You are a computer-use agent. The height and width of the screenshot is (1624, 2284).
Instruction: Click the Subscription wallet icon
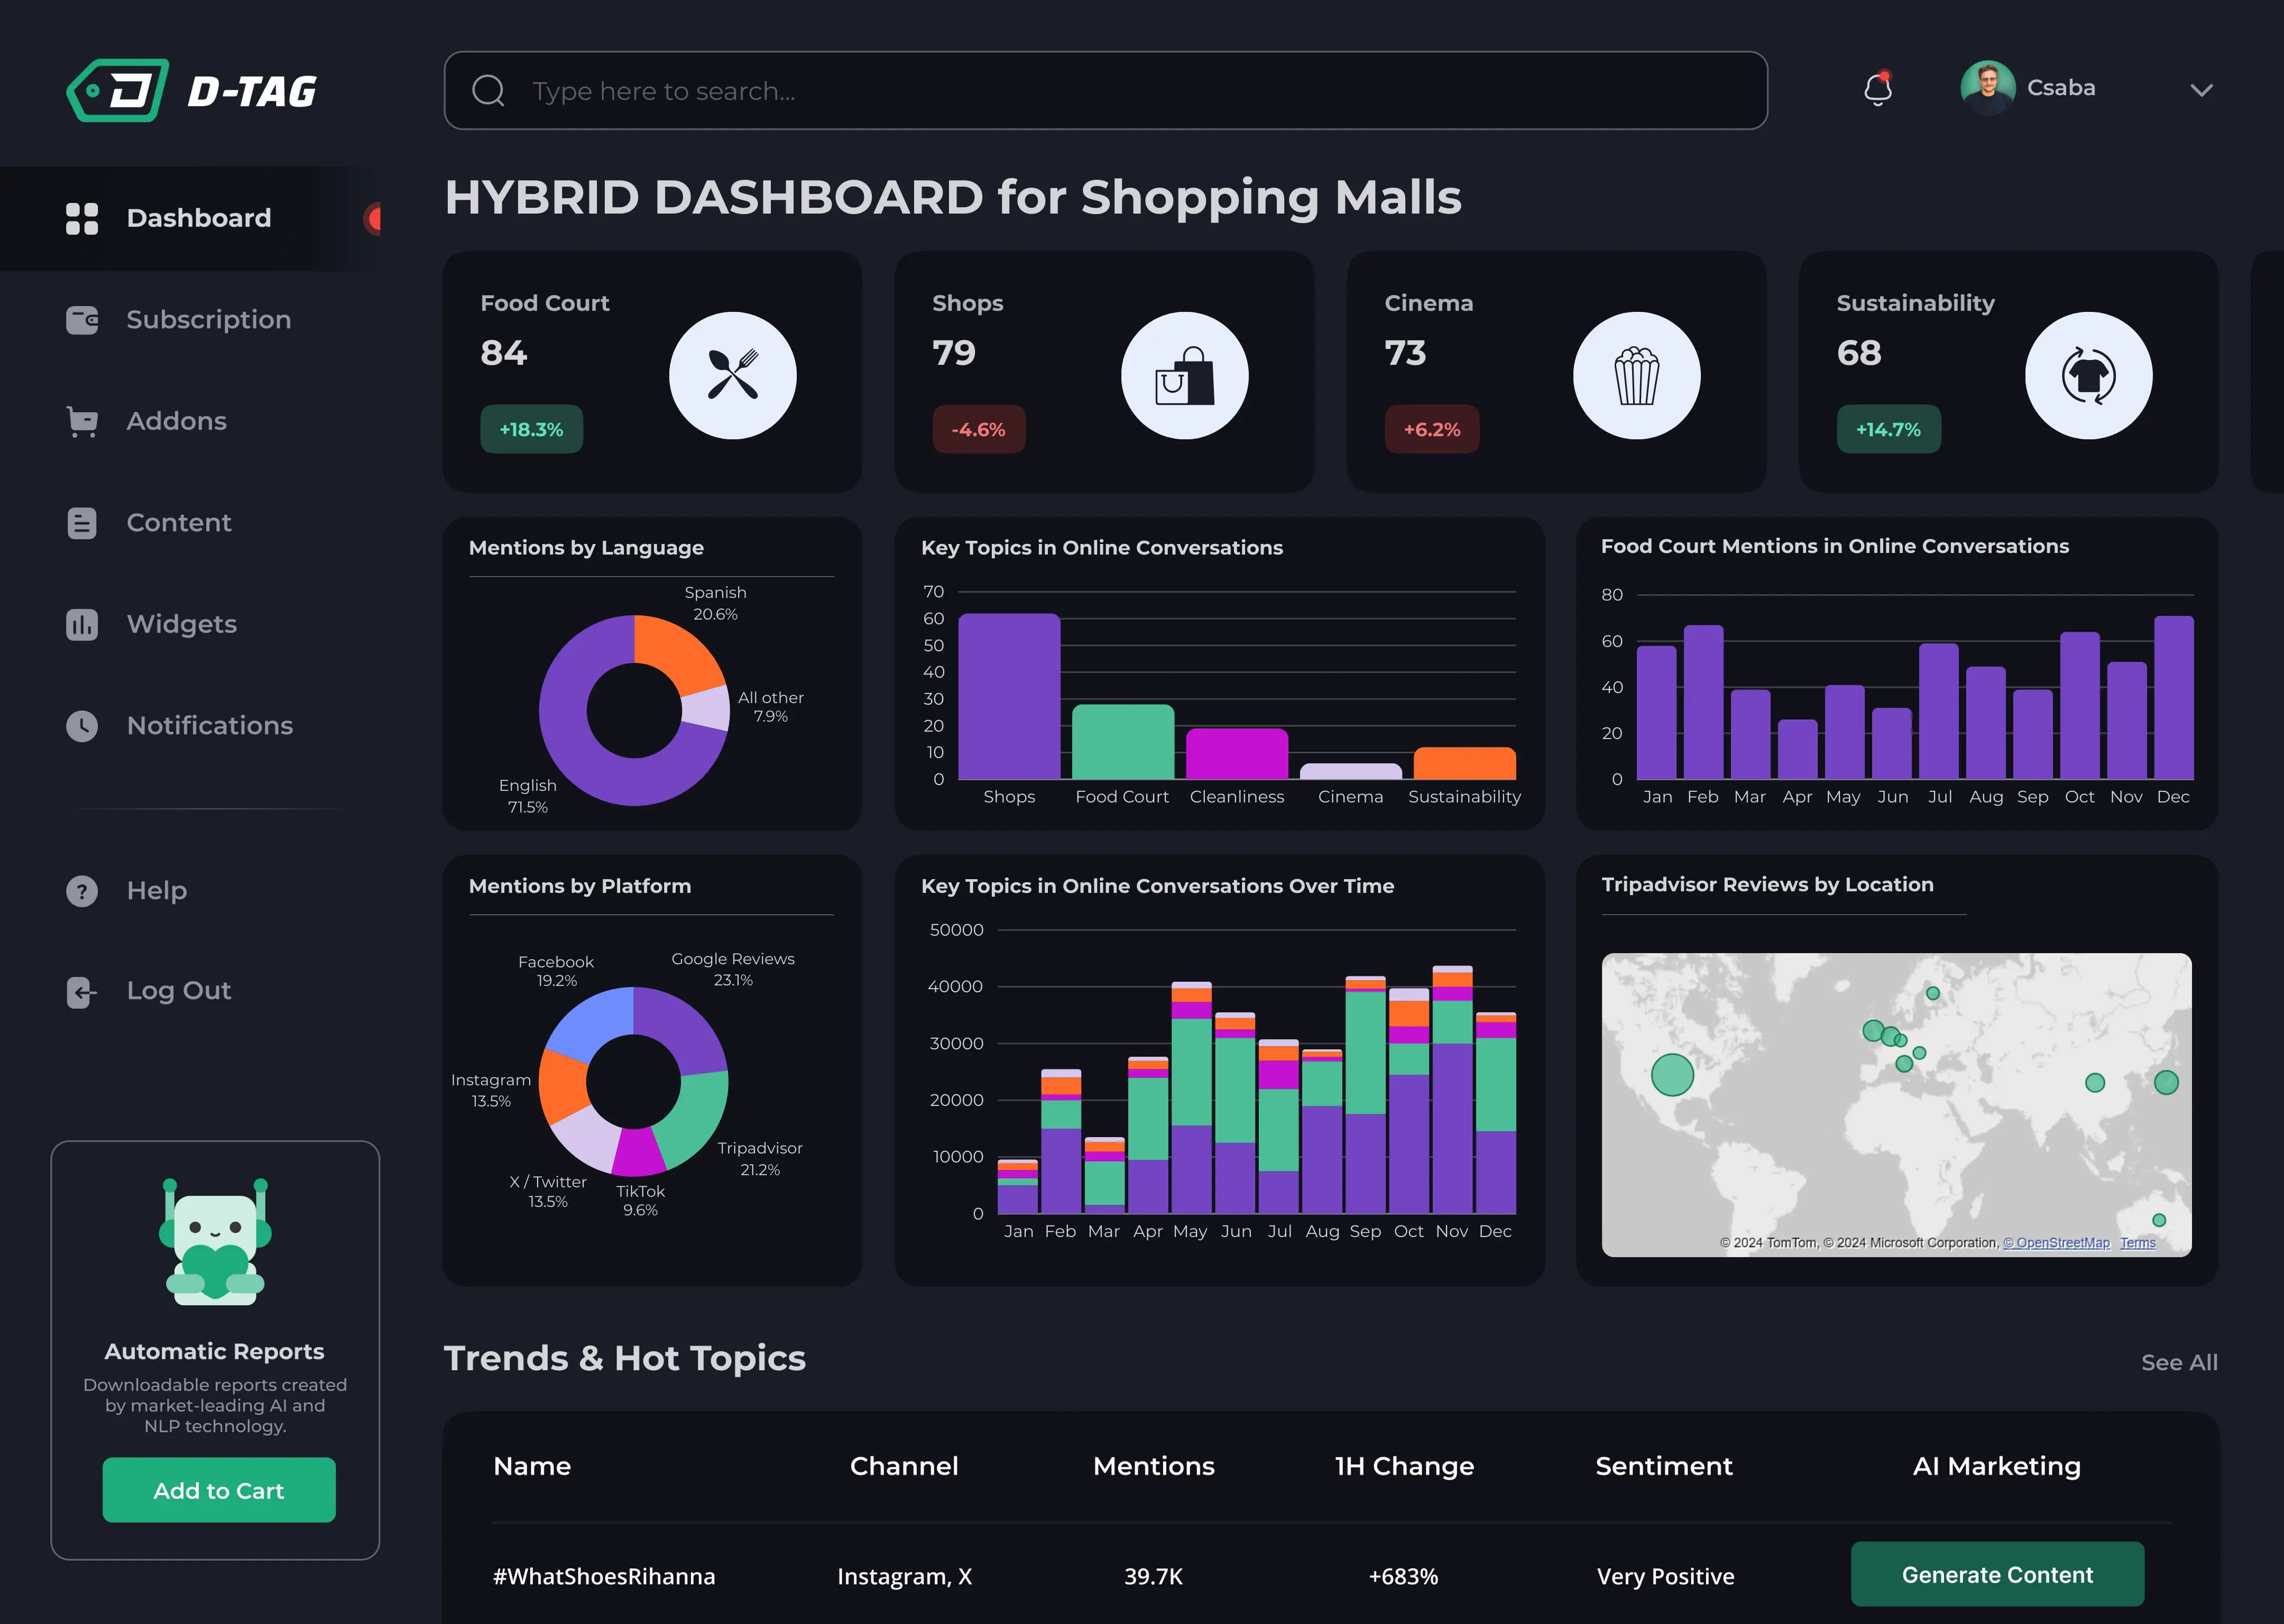(x=81, y=320)
